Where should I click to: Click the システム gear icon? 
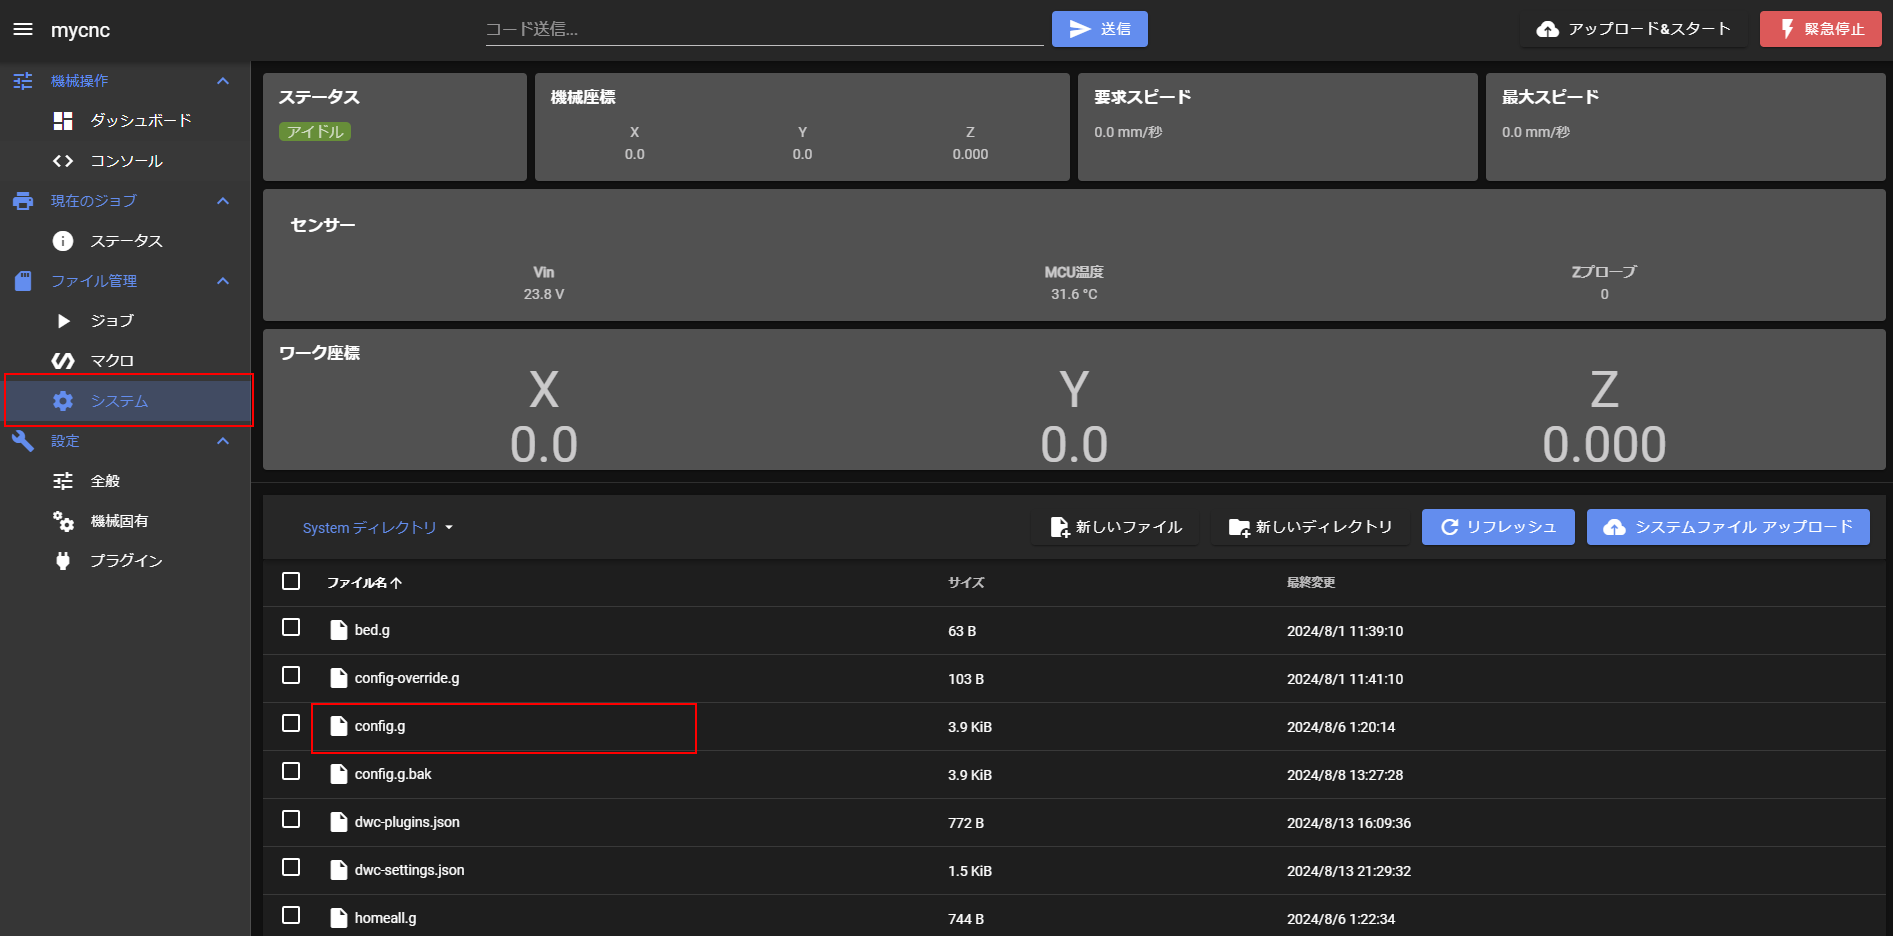(x=63, y=401)
